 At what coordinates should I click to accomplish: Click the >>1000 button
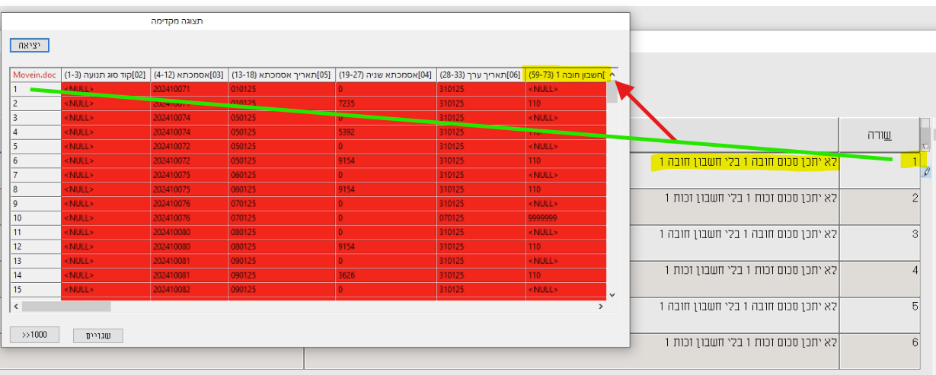pos(35,334)
